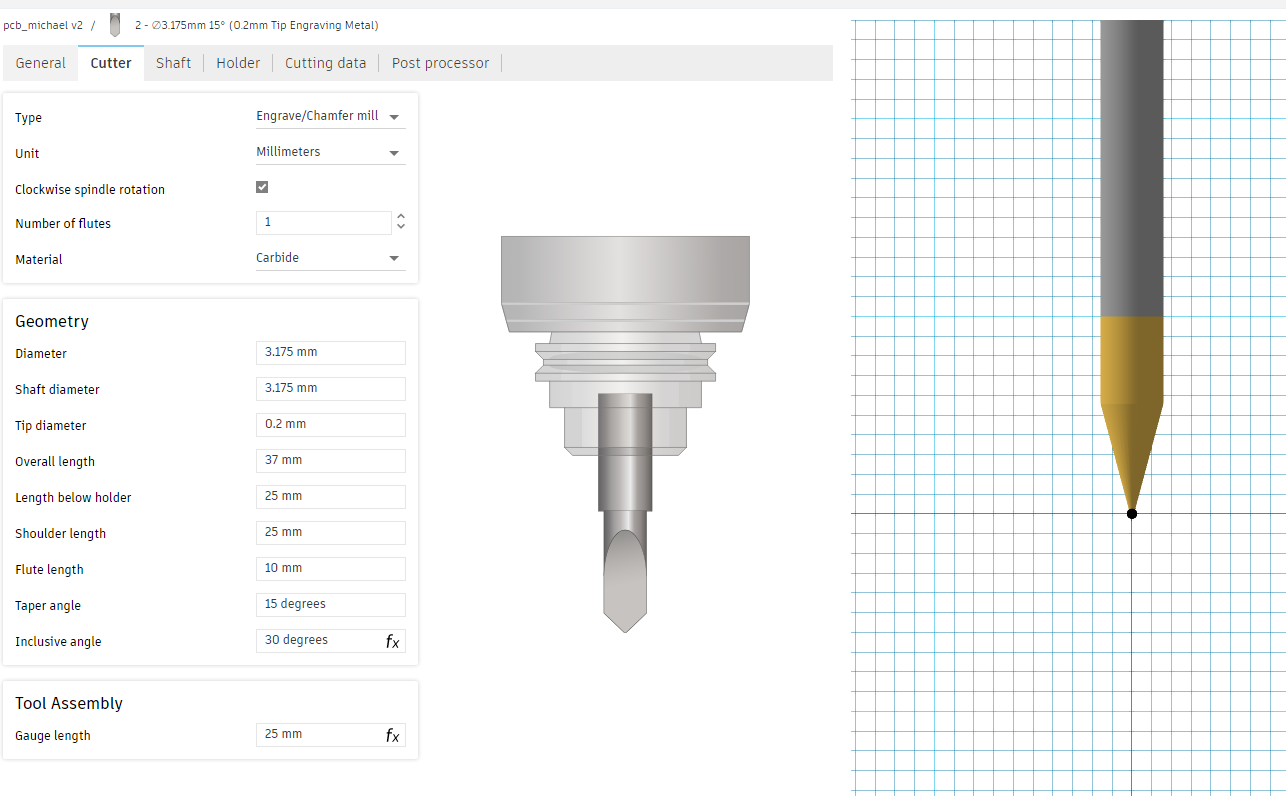Image resolution: width=1286 pixels, height=796 pixels.
Task: Click the 'Shoulder length' label
Action: click(60, 534)
